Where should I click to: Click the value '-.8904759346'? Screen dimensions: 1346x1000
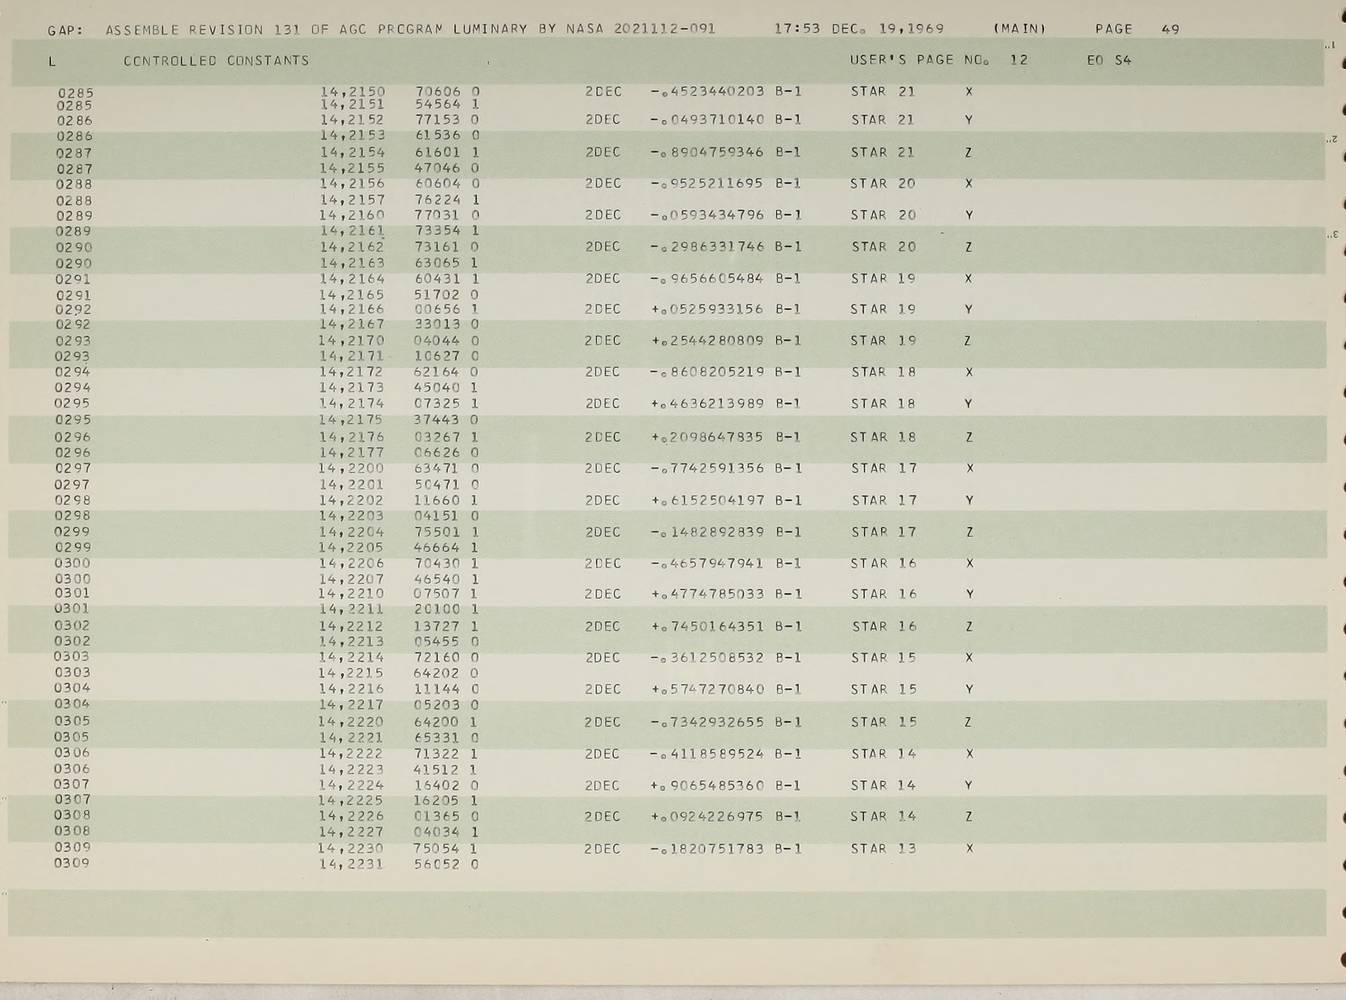point(707,152)
